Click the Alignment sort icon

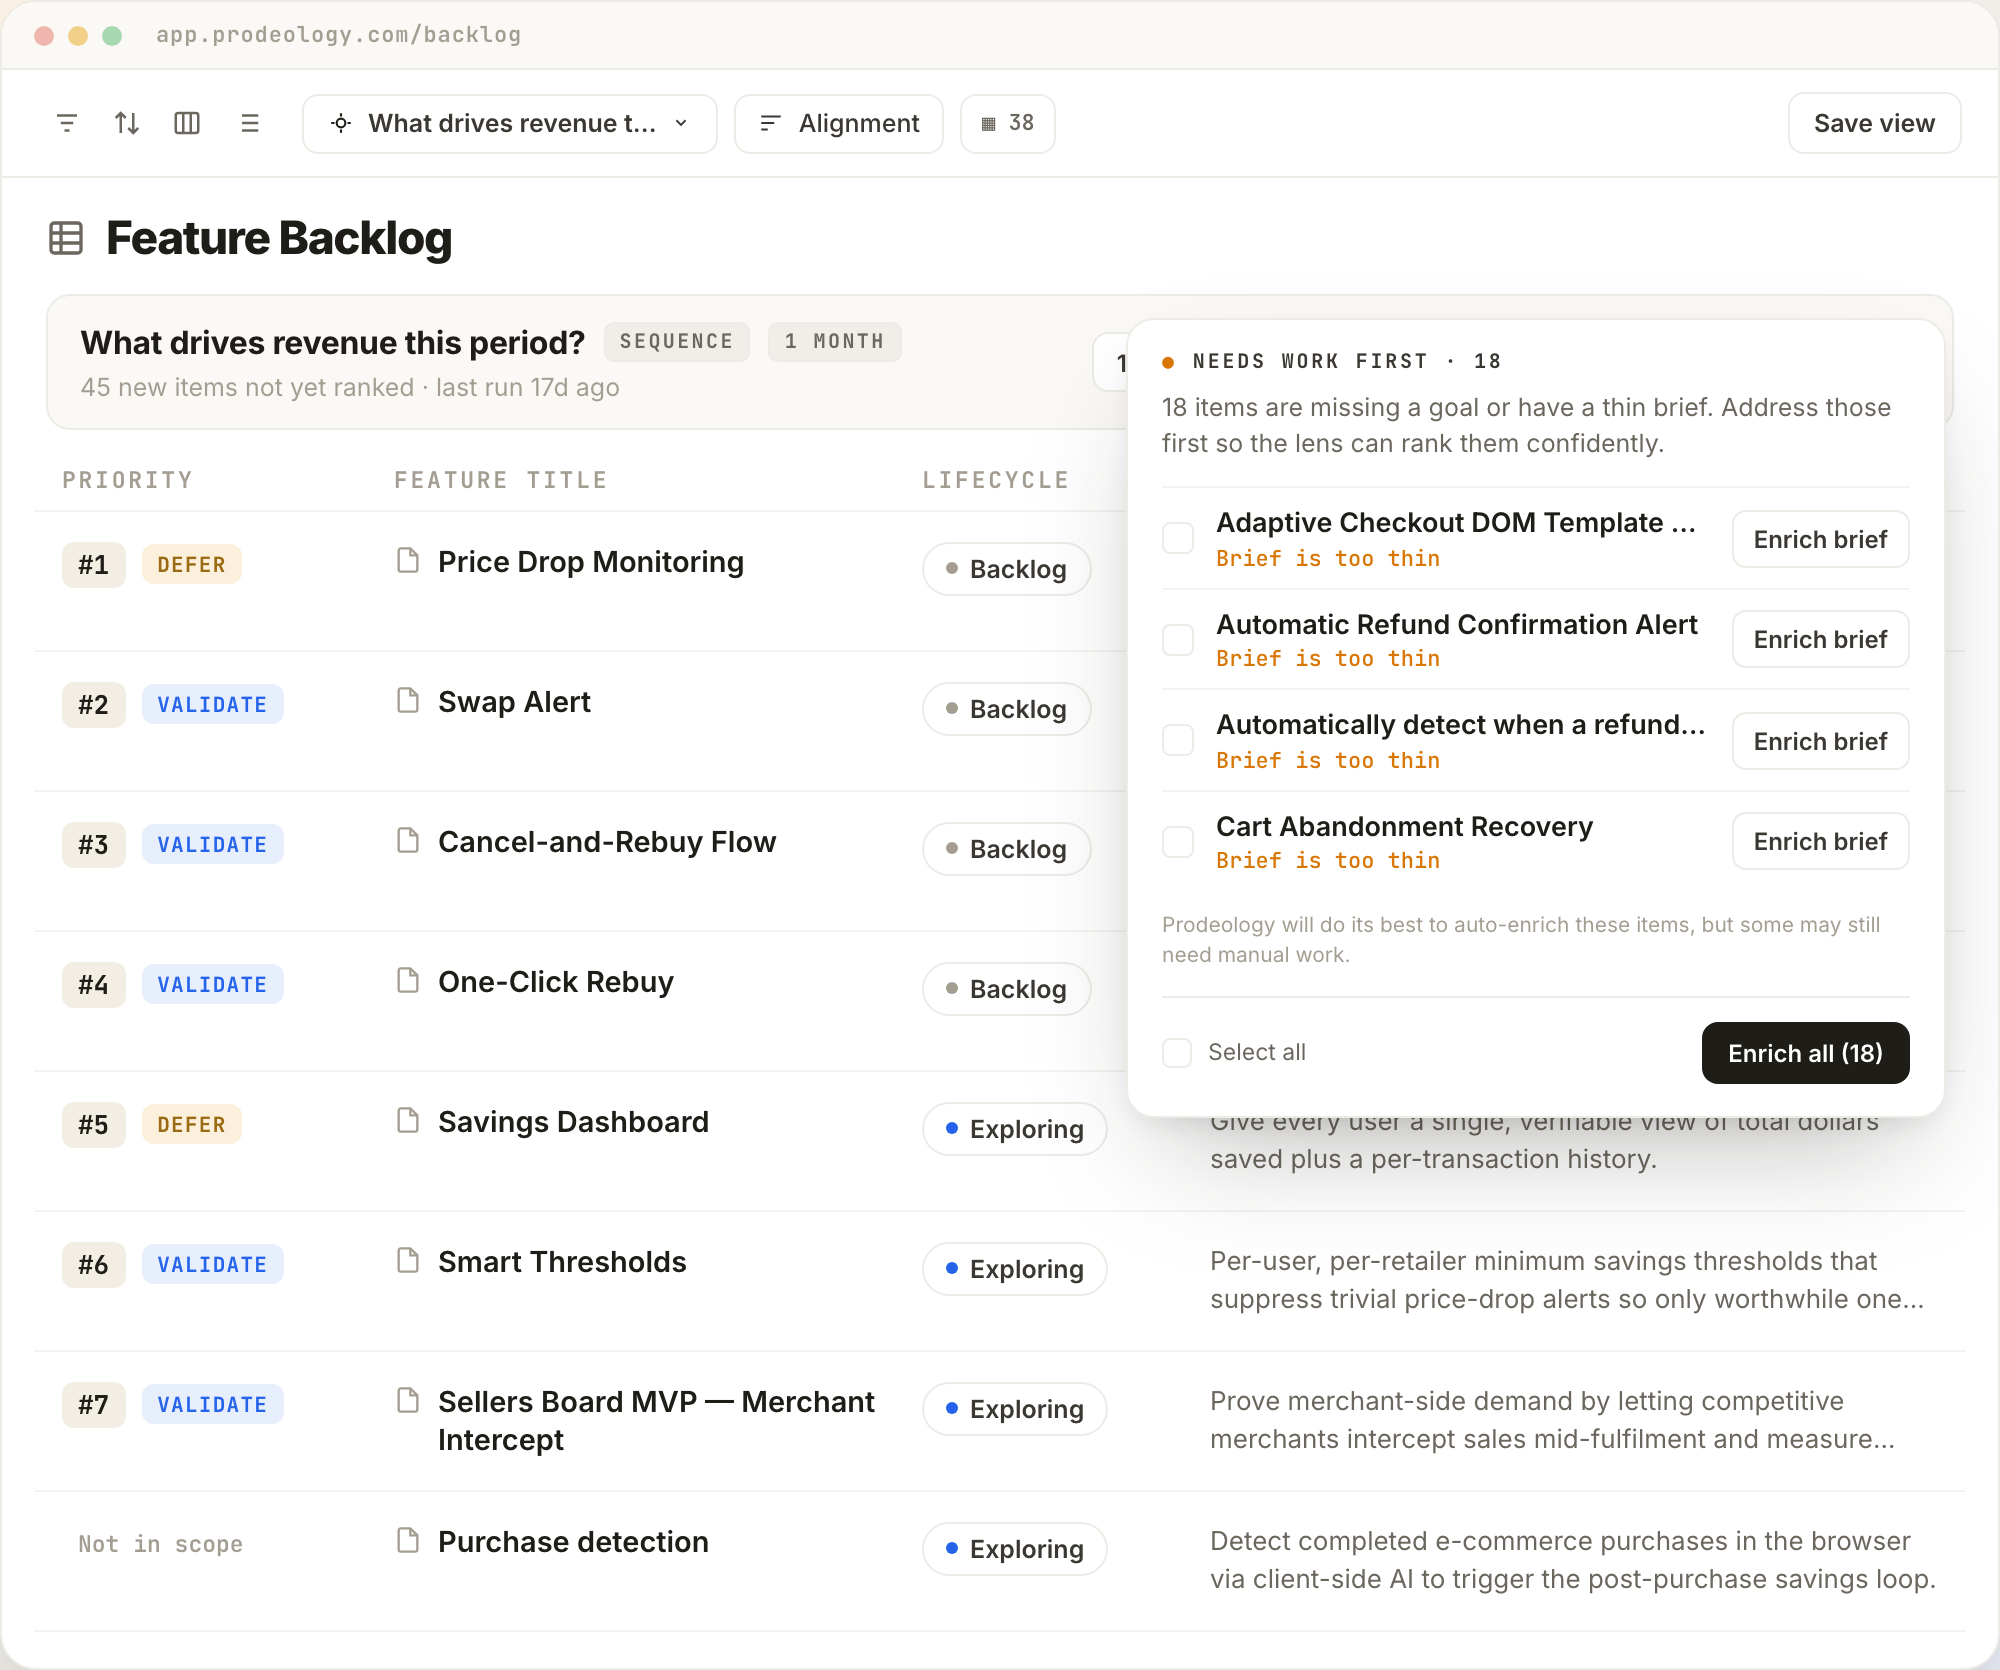[770, 123]
